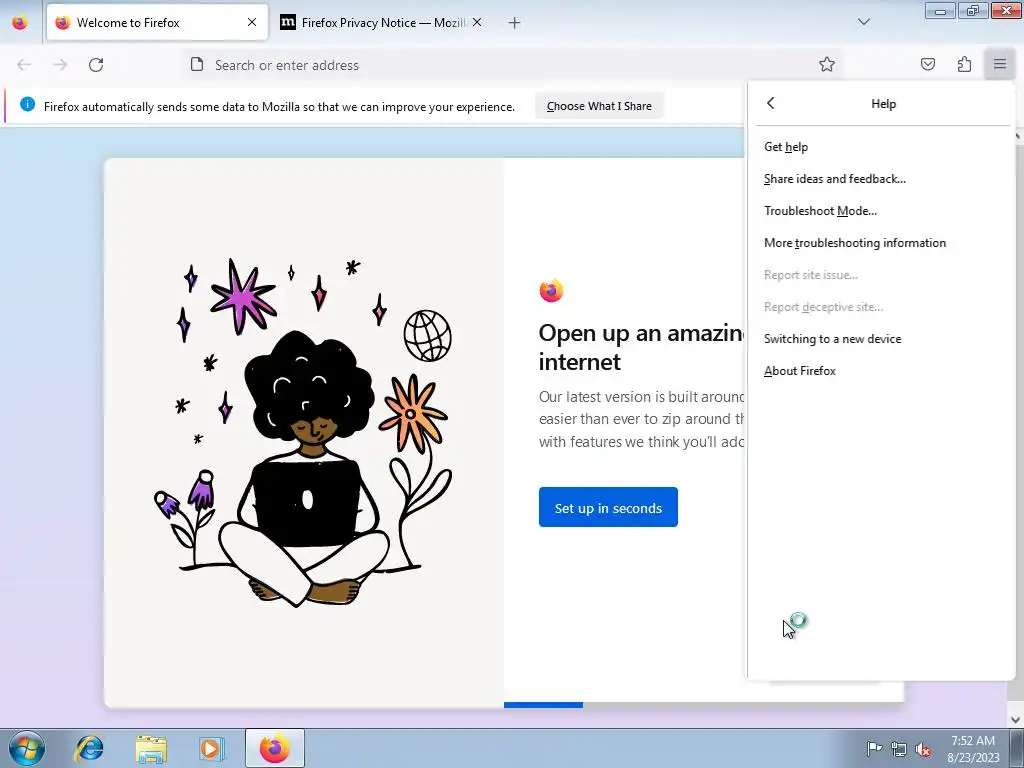
Task: Open More troubleshooting information
Action: 882,243
